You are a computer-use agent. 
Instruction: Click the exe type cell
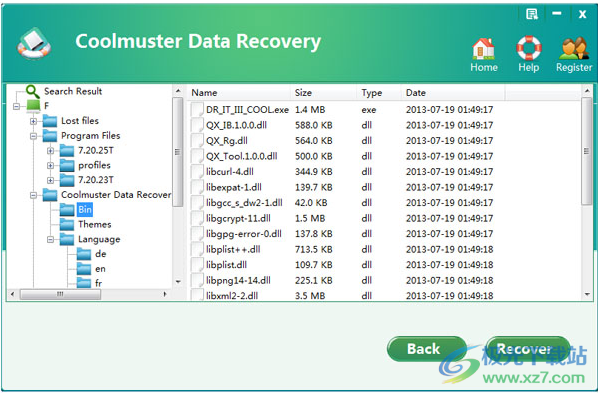point(369,110)
